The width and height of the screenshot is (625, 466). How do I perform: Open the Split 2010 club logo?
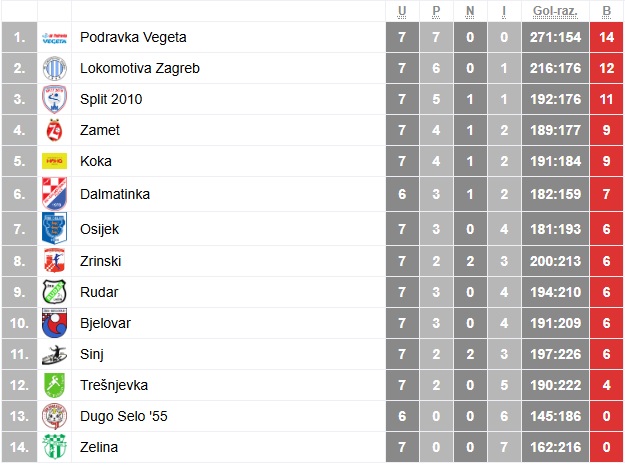point(54,99)
